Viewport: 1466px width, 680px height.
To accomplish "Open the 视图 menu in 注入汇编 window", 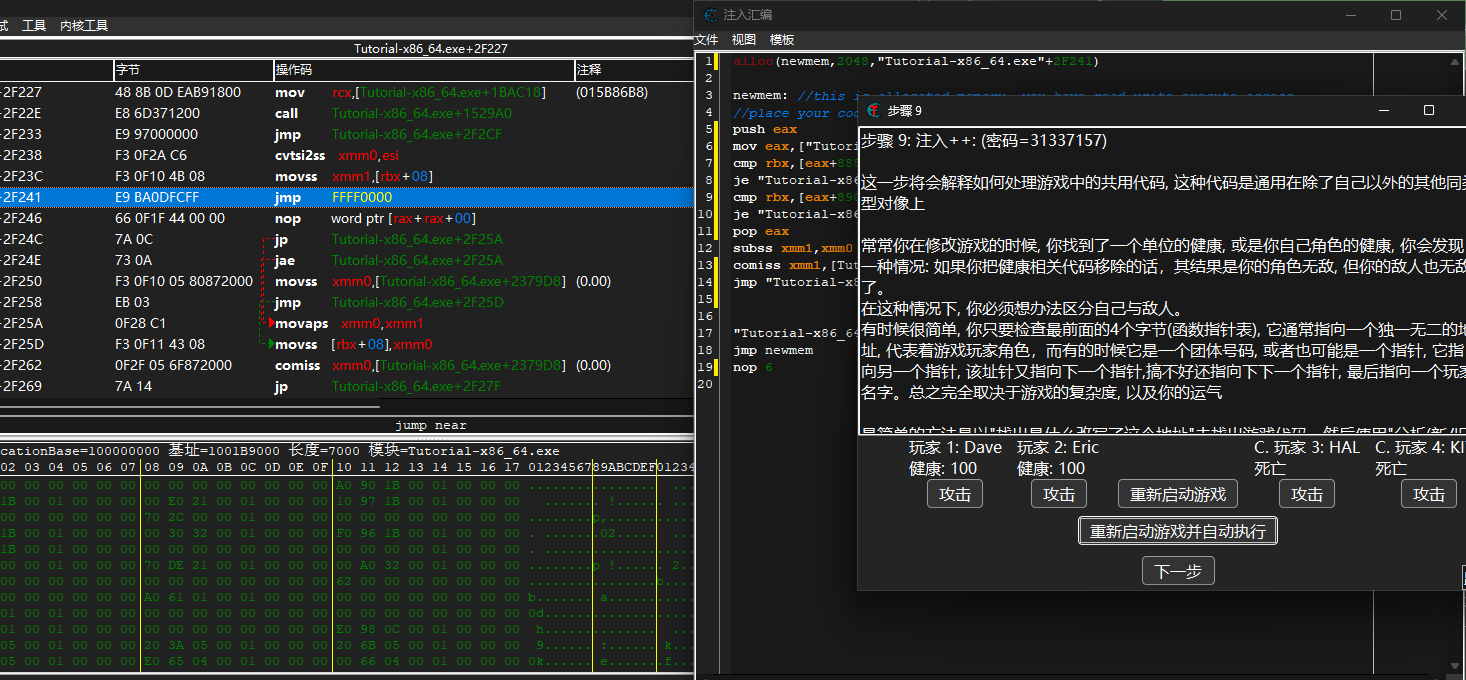I will coord(742,38).
